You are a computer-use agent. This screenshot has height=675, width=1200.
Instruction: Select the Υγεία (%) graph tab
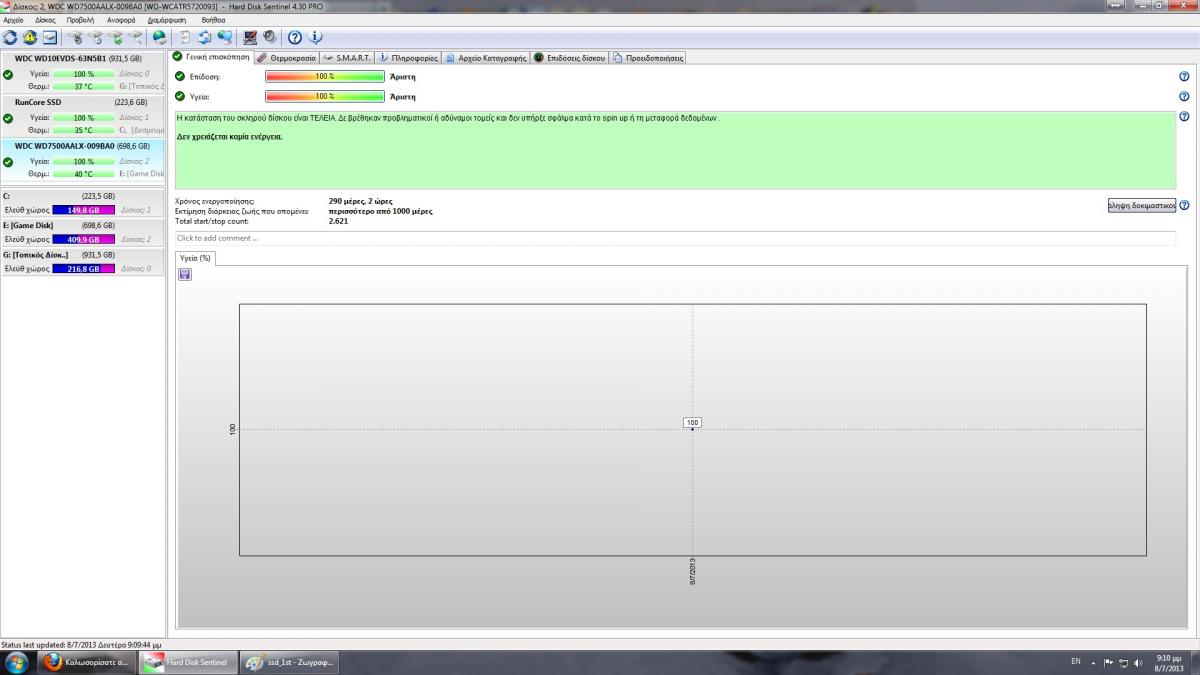195,258
